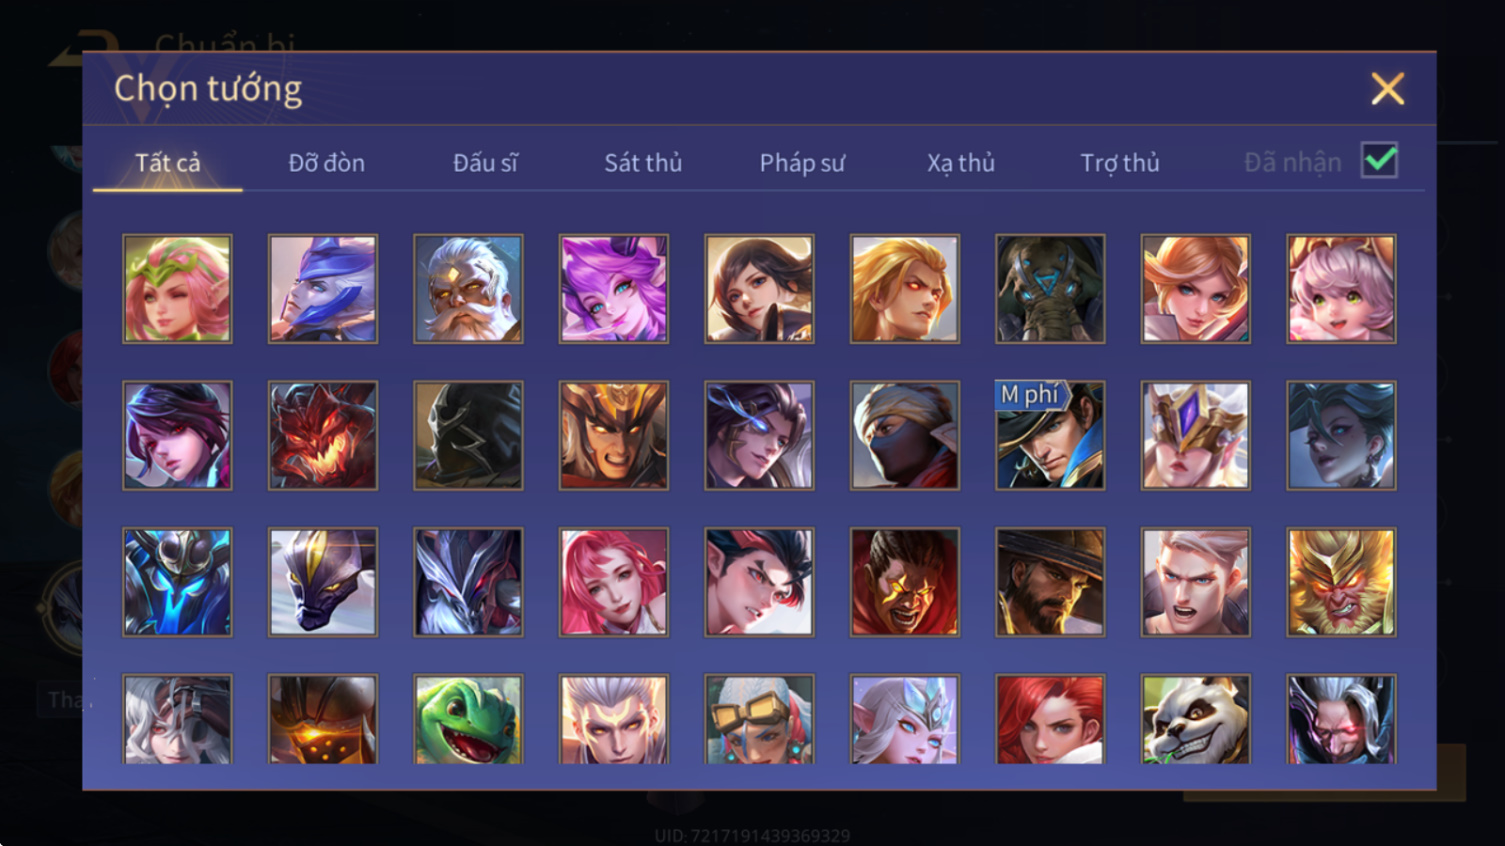Filter heroes by 'Xạ thủ' tab

tap(961, 163)
